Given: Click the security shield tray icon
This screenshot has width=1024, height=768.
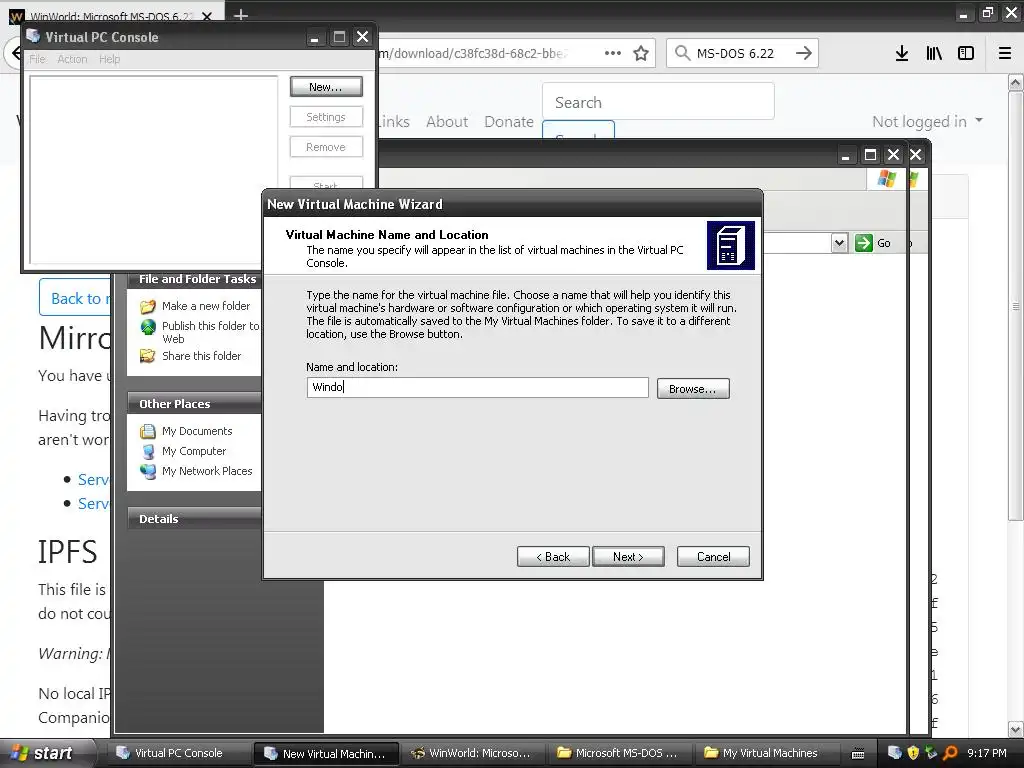Looking at the screenshot, I should coord(913,753).
